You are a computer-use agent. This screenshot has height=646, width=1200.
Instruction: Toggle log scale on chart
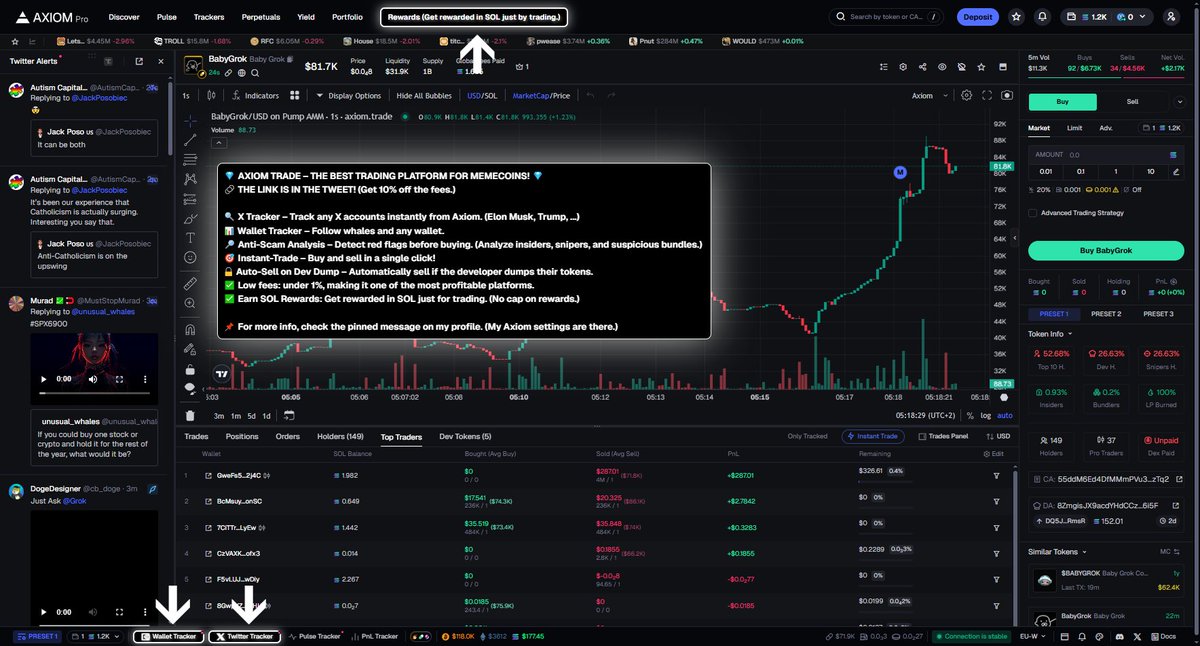click(x=986, y=415)
